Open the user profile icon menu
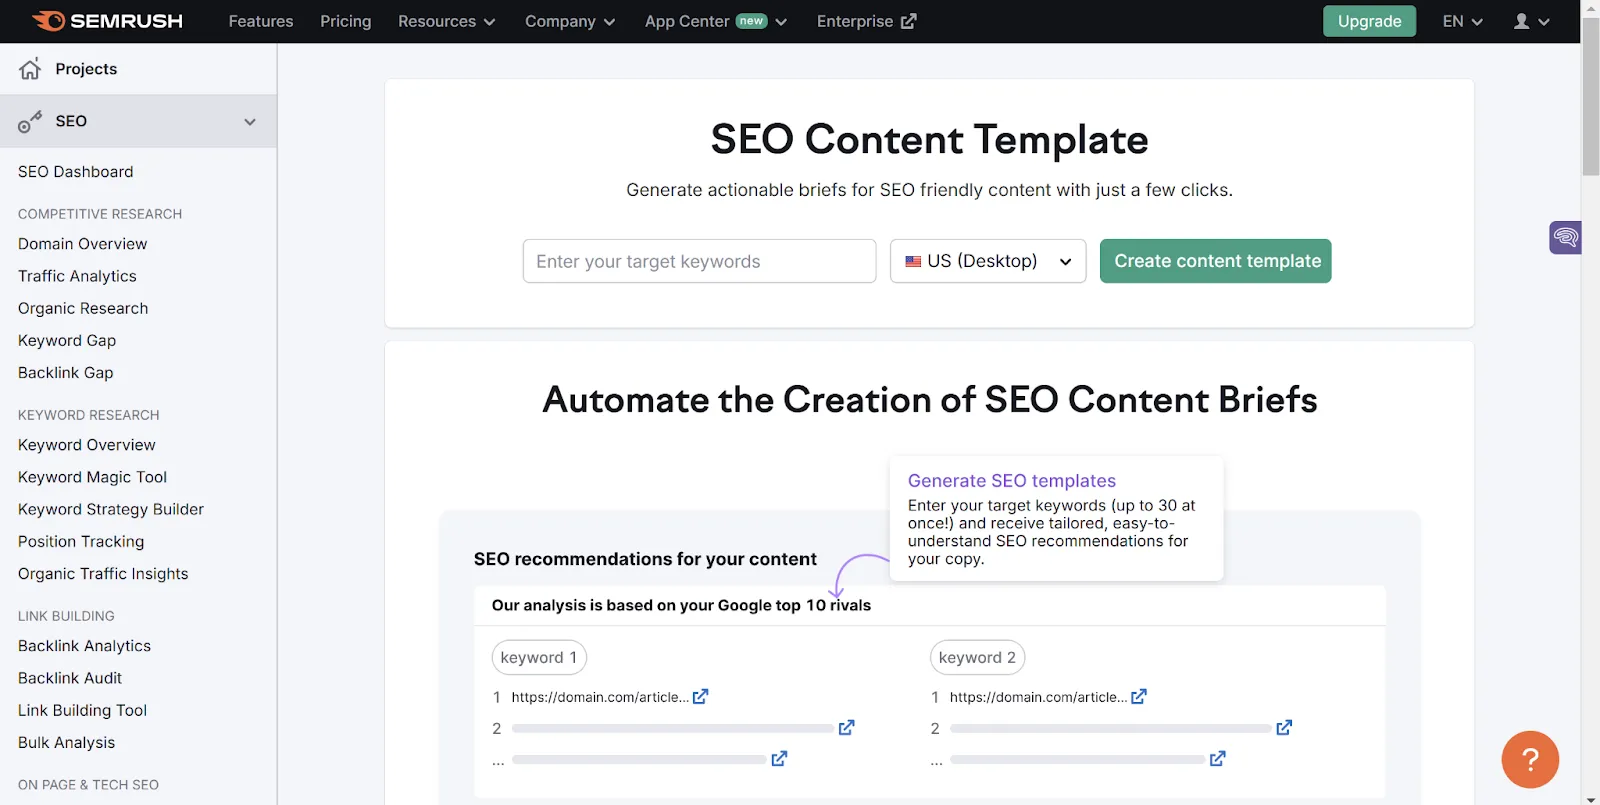 1531,21
